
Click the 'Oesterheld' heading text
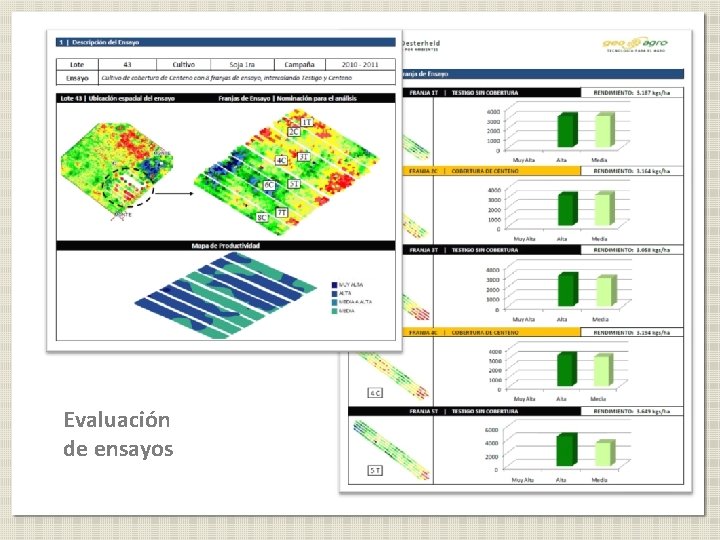pos(421,43)
